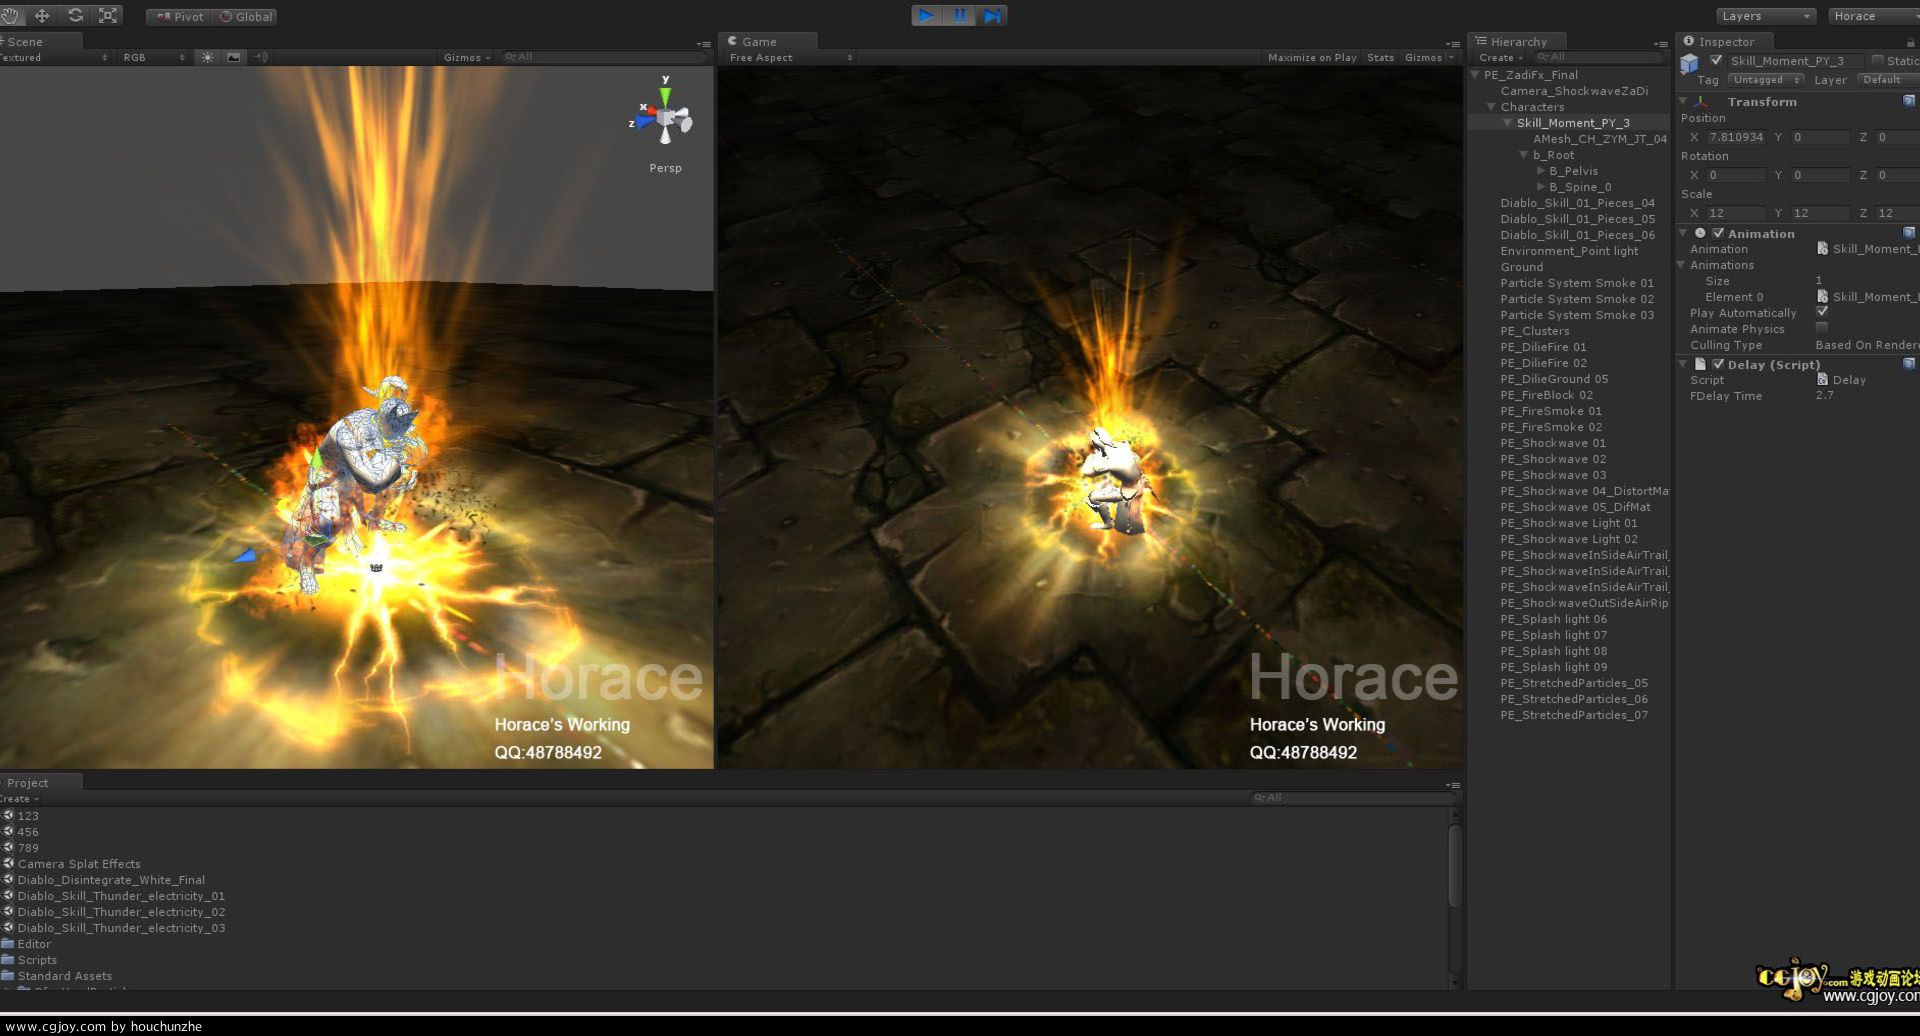Toggle Scene view audio speaker icon
This screenshot has width=1920, height=1036.
click(261, 58)
